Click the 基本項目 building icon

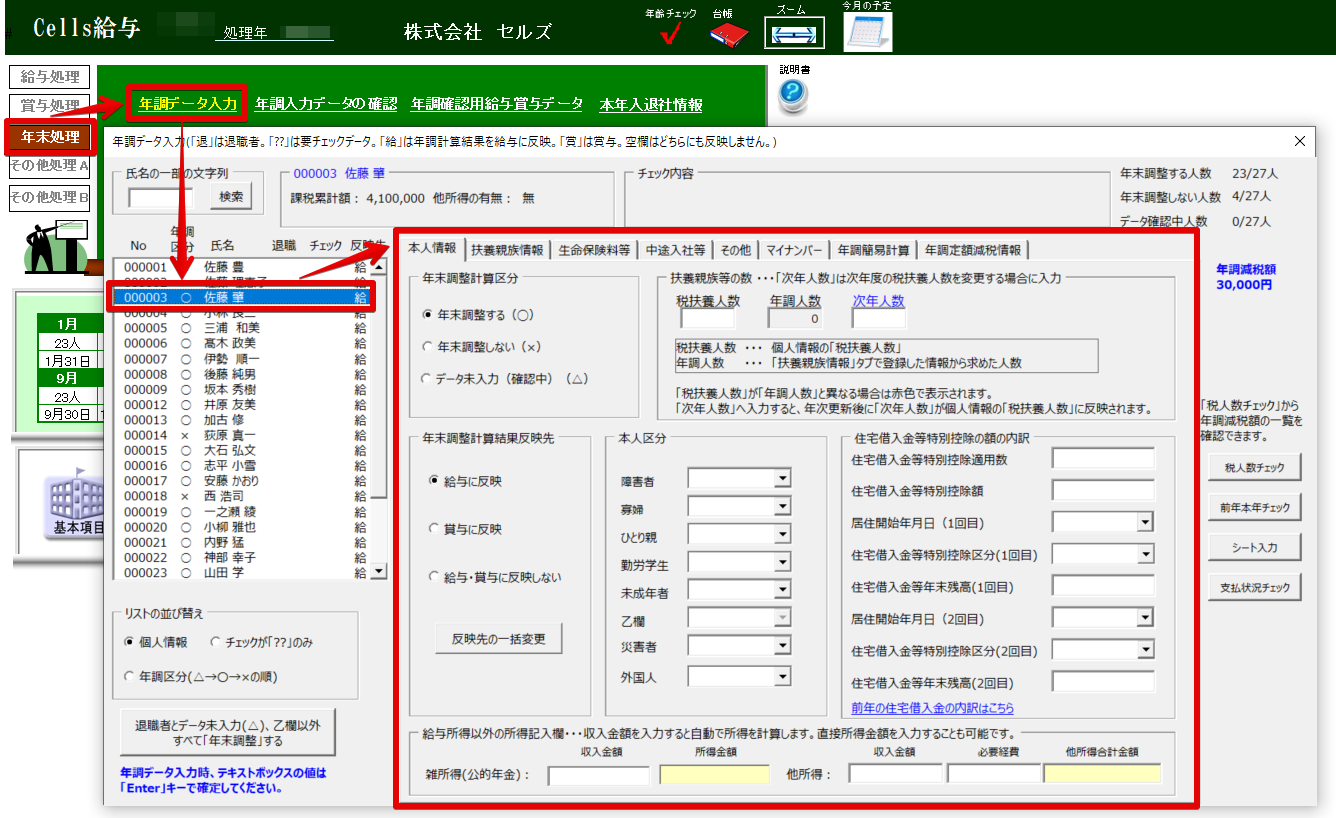[x=76, y=505]
